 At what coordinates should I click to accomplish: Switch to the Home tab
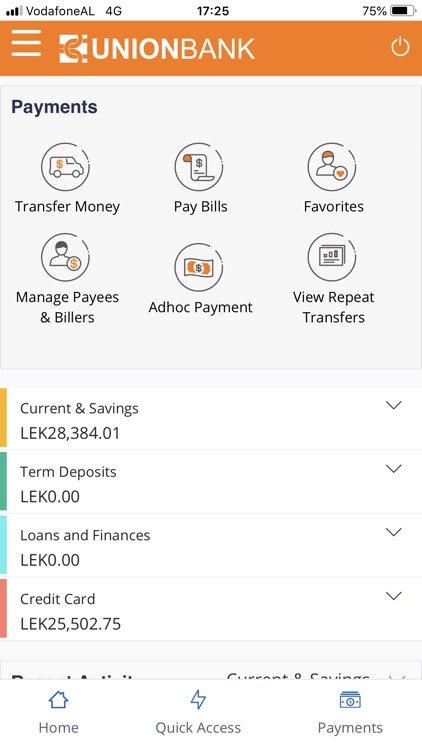tap(58, 713)
